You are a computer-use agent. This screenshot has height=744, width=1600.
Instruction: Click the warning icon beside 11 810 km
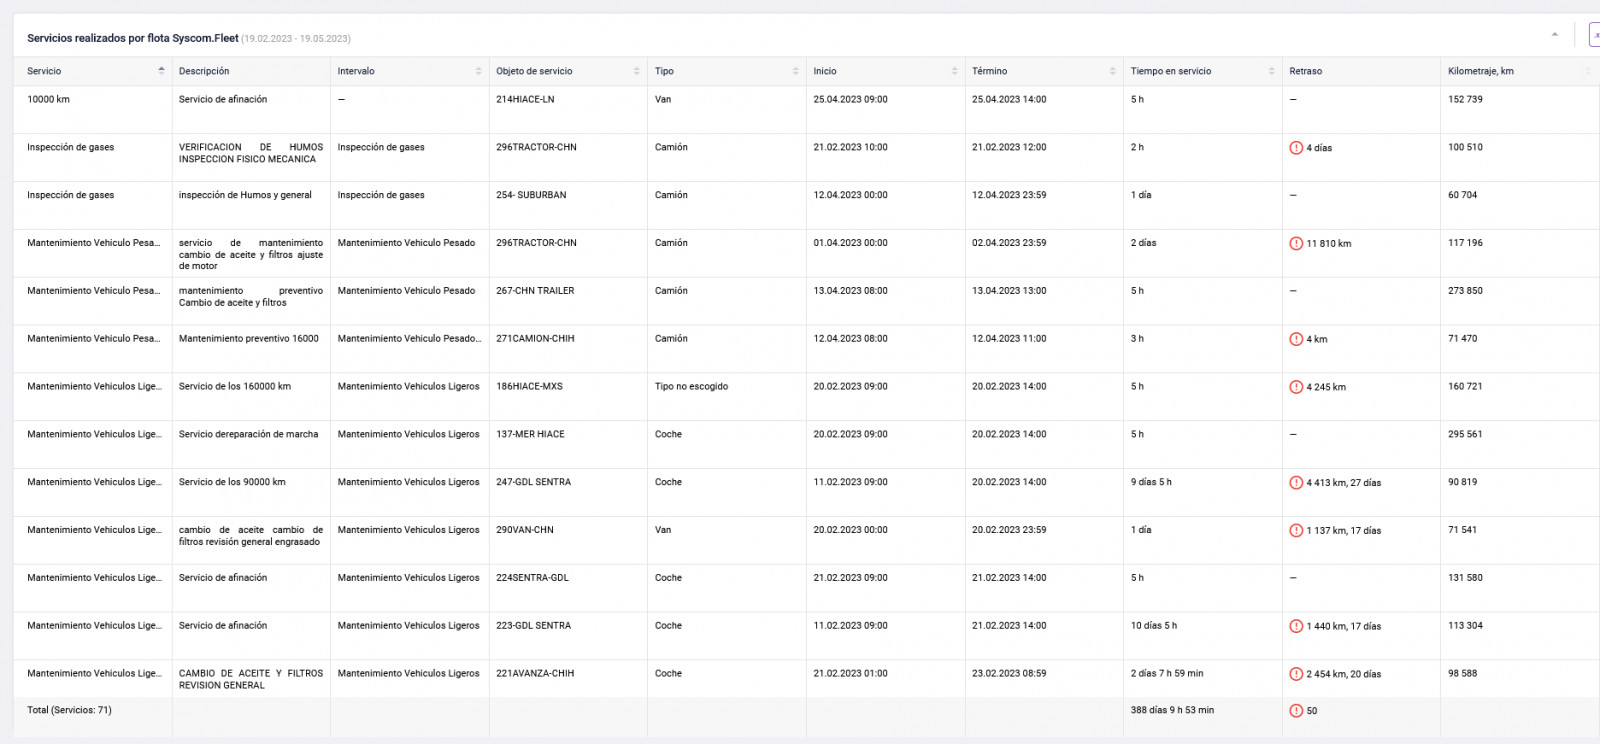1296,244
